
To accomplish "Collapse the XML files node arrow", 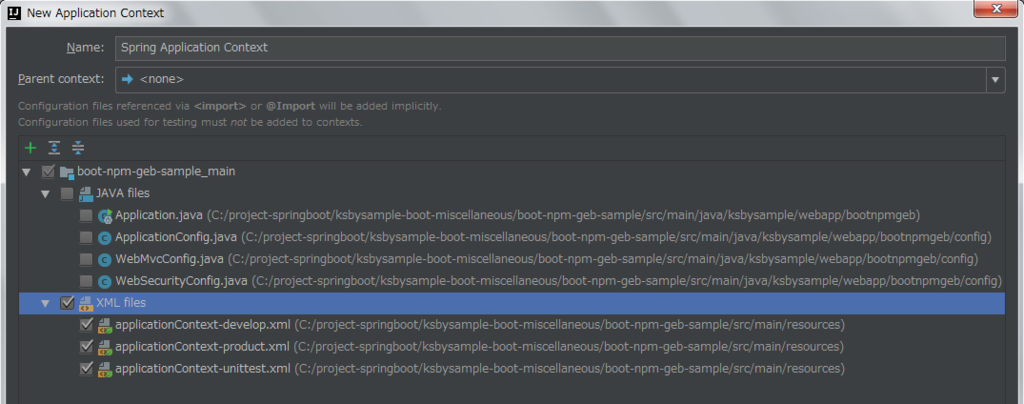I will point(46,303).
